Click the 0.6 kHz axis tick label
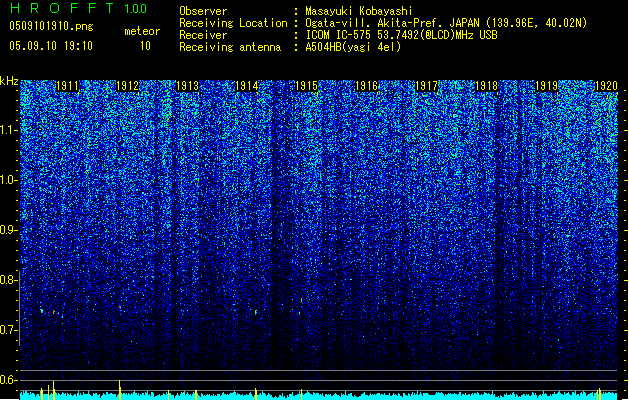 (x=9, y=380)
